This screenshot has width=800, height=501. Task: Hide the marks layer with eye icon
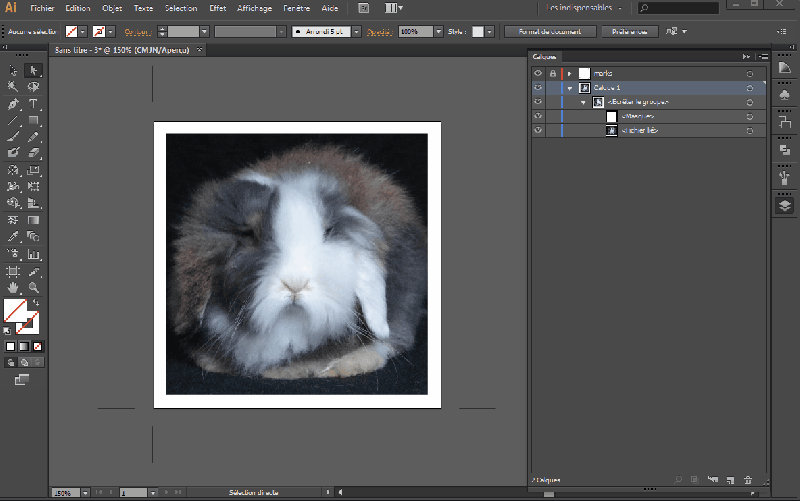538,74
